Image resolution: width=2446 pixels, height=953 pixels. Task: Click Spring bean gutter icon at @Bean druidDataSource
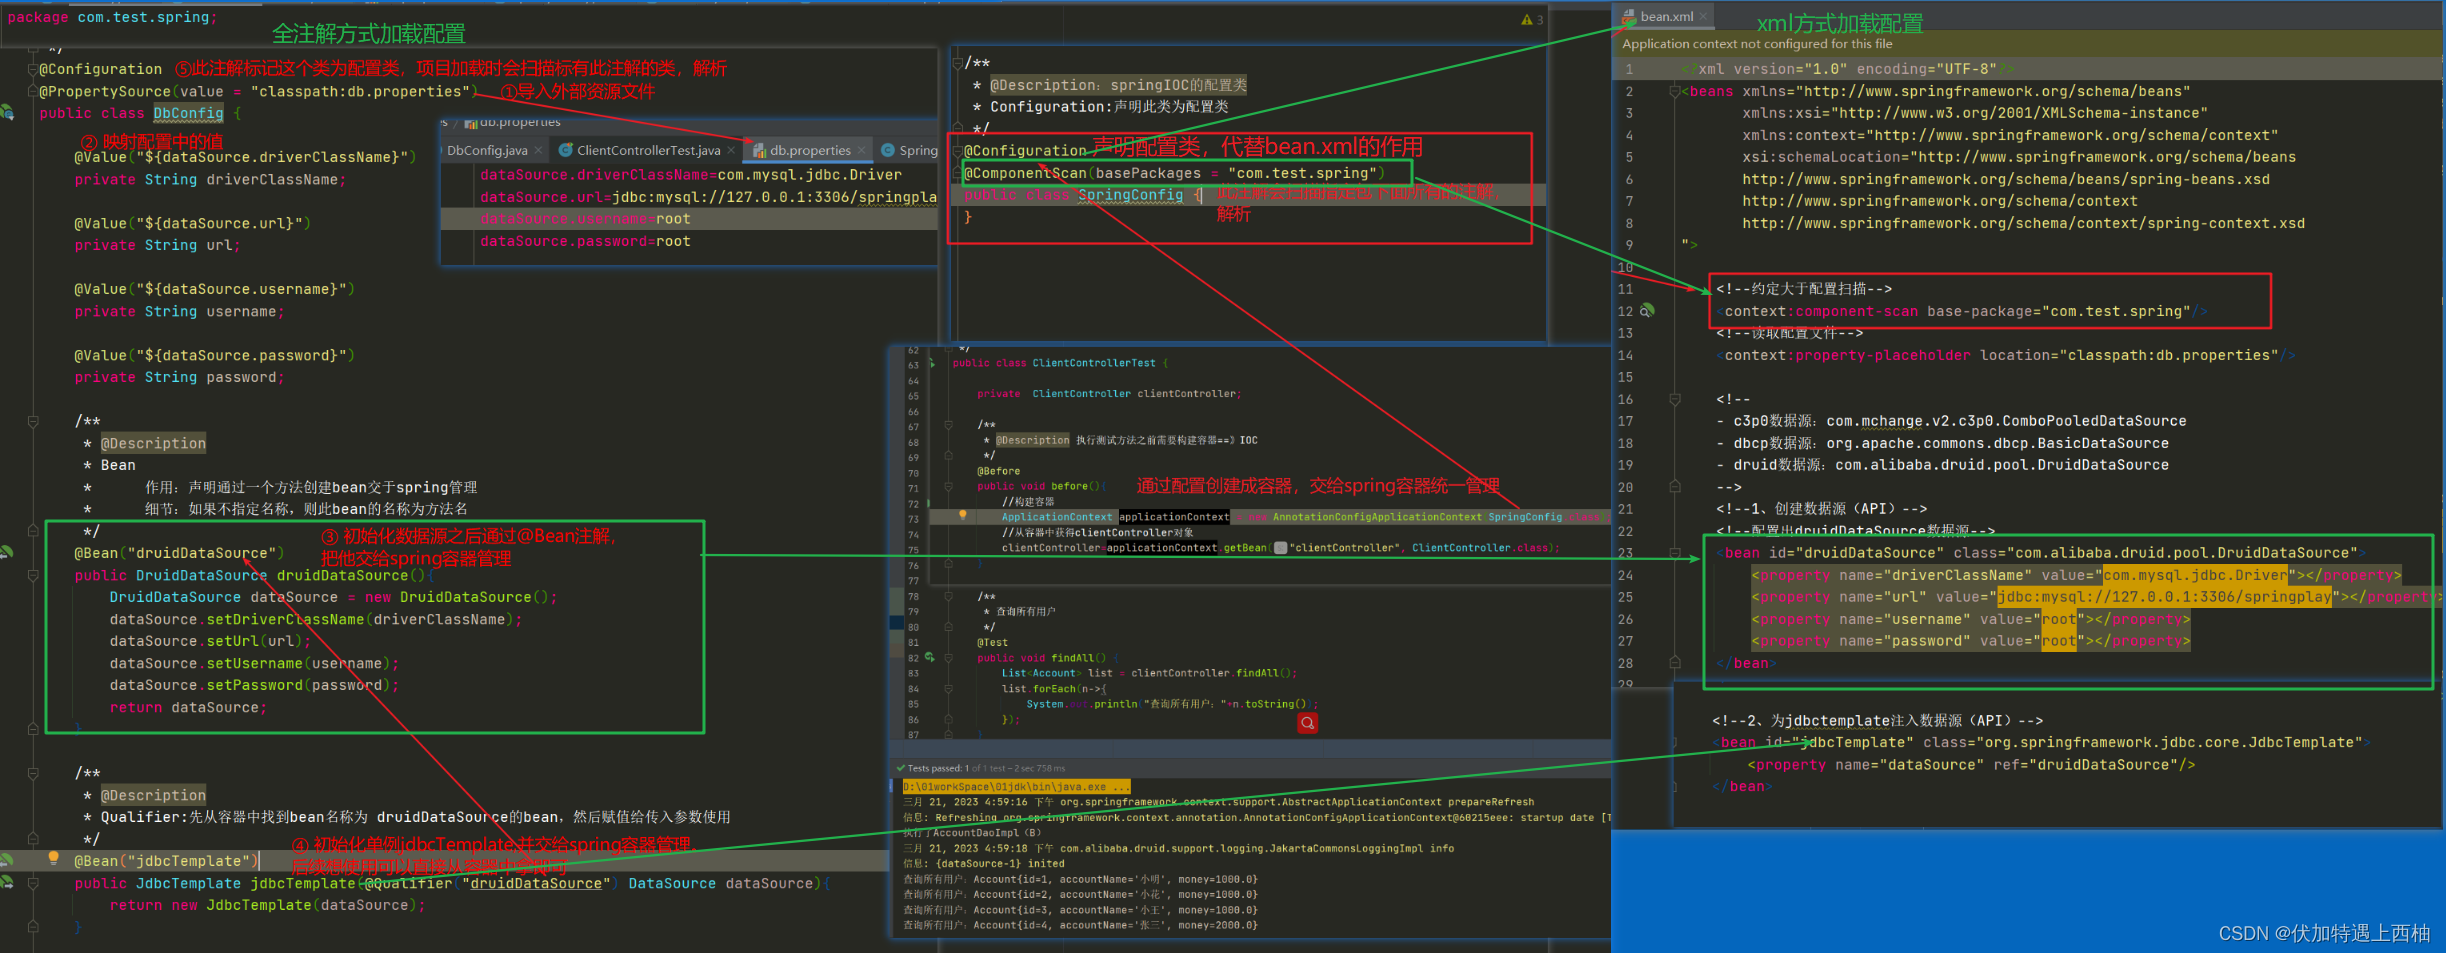click(6, 552)
